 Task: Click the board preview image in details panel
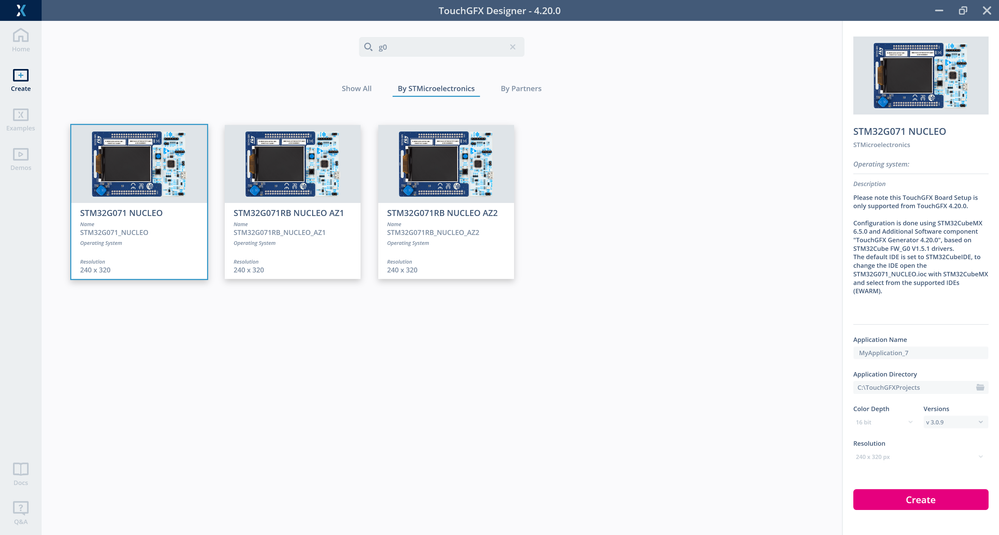[x=921, y=75]
